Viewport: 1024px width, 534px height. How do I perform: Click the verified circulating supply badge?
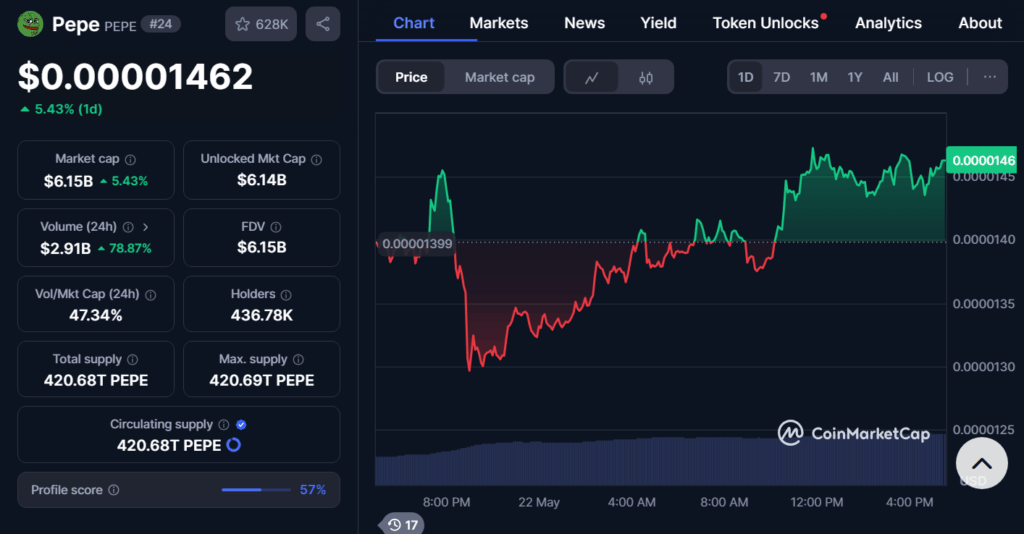point(241,425)
